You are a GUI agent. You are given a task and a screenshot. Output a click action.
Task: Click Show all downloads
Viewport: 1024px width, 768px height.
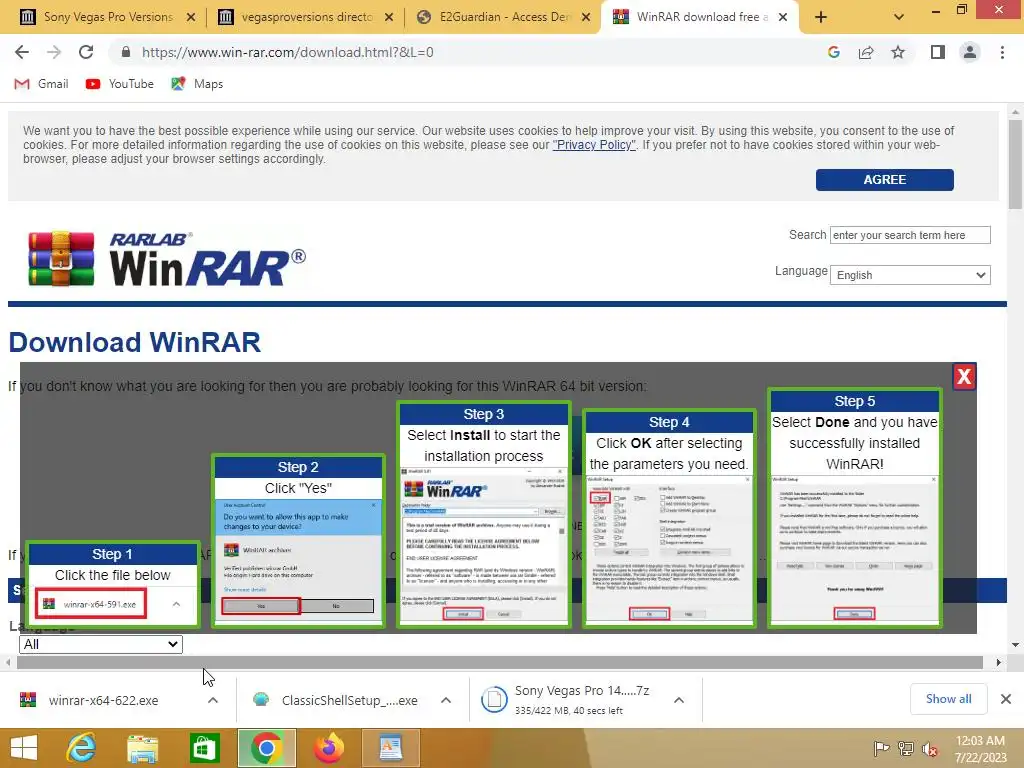(x=948, y=699)
